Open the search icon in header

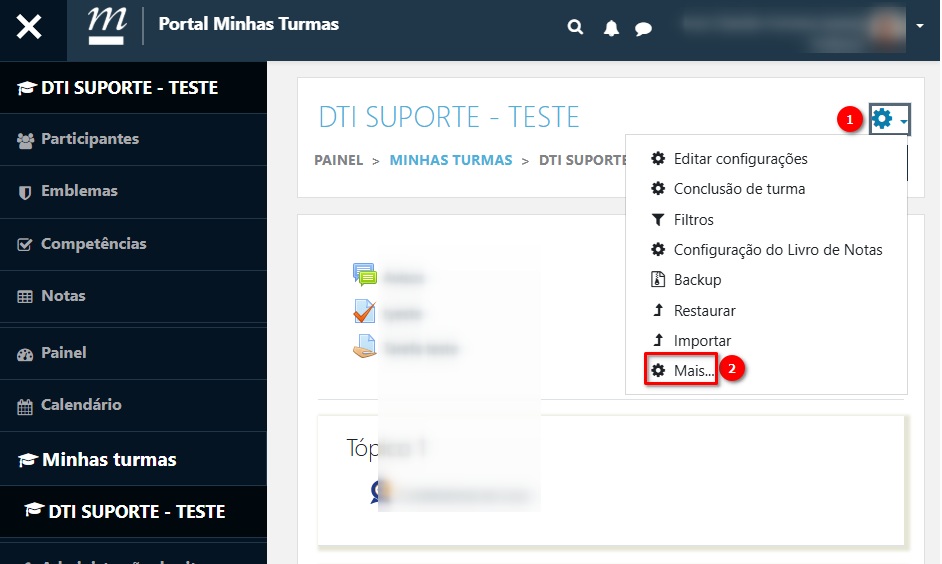click(575, 27)
